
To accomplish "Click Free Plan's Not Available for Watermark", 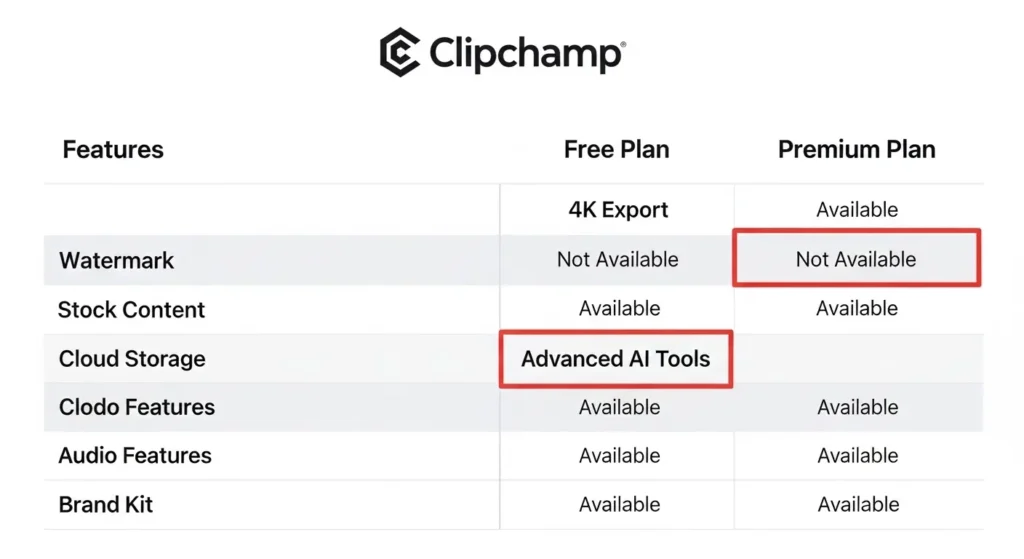I will click(x=618, y=260).
